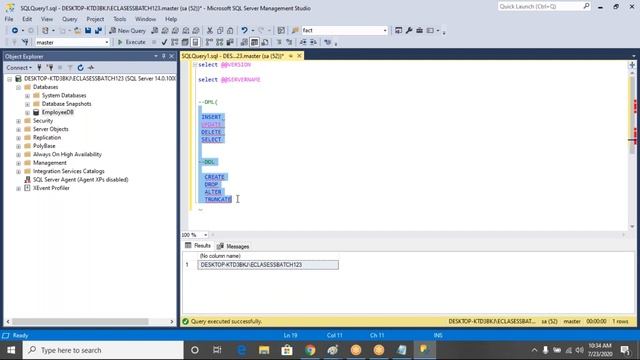Click the Change Connection icon left of master
The image size is (640, 360).
tap(25, 42)
